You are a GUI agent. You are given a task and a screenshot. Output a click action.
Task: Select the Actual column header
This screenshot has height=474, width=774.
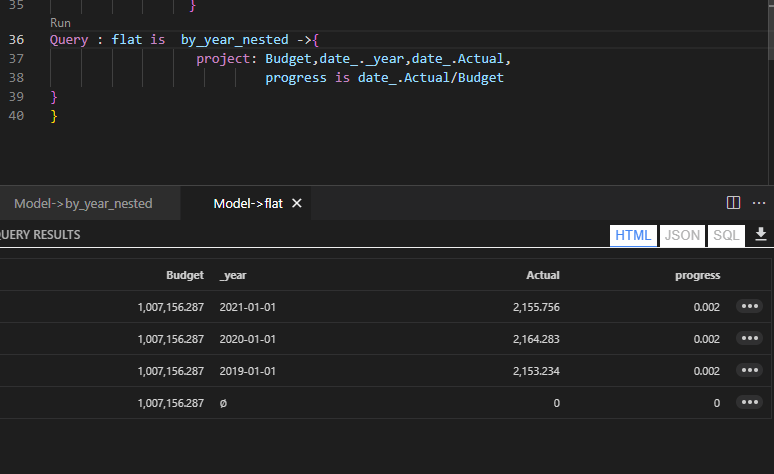[x=543, y=275]
